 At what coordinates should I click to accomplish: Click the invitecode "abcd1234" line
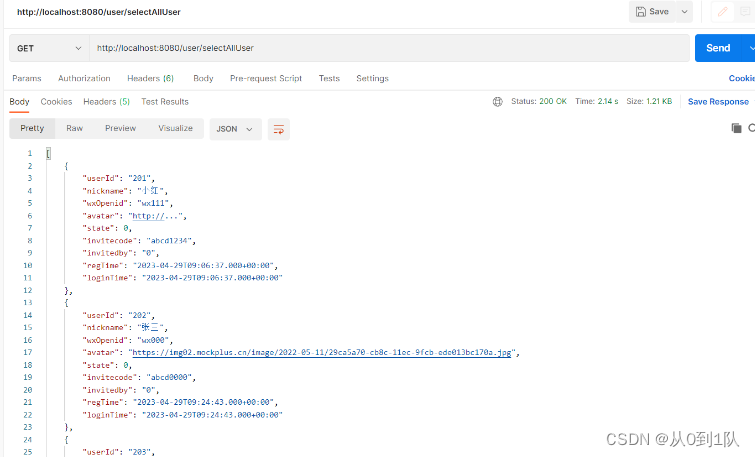pos(139,240)
